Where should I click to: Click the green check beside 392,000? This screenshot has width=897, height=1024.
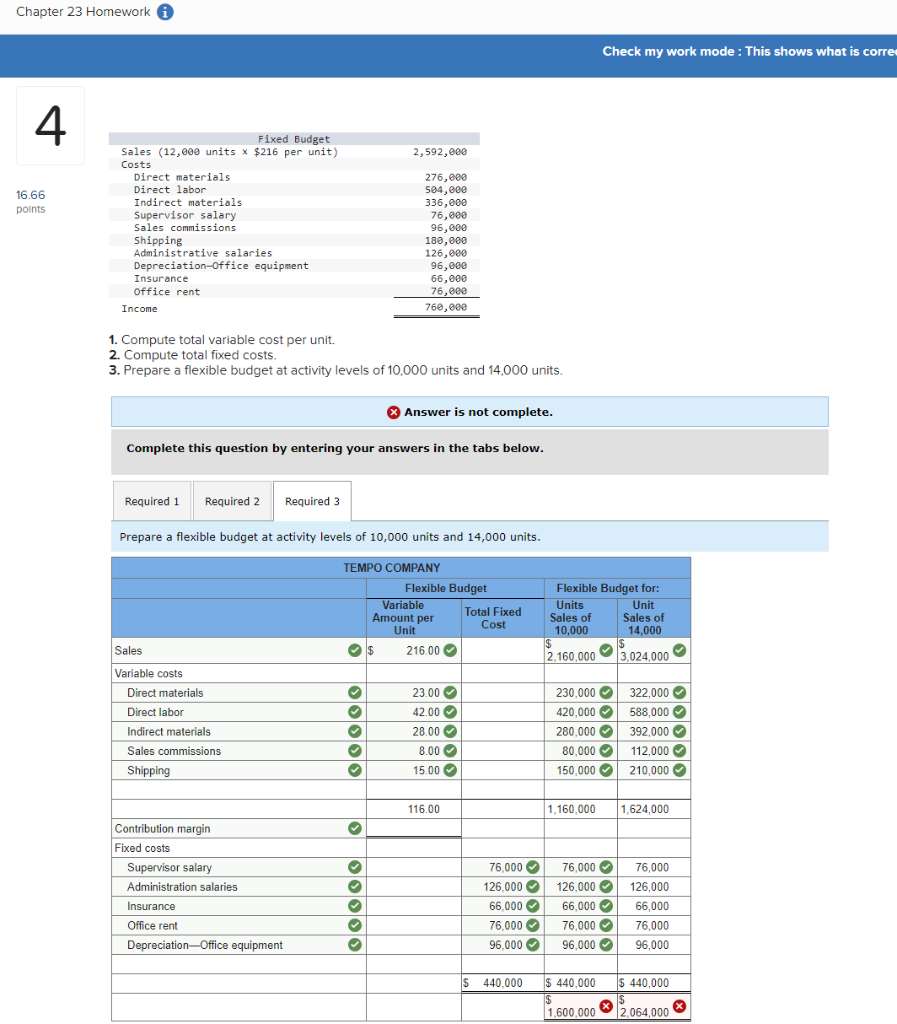pos(679,731)
